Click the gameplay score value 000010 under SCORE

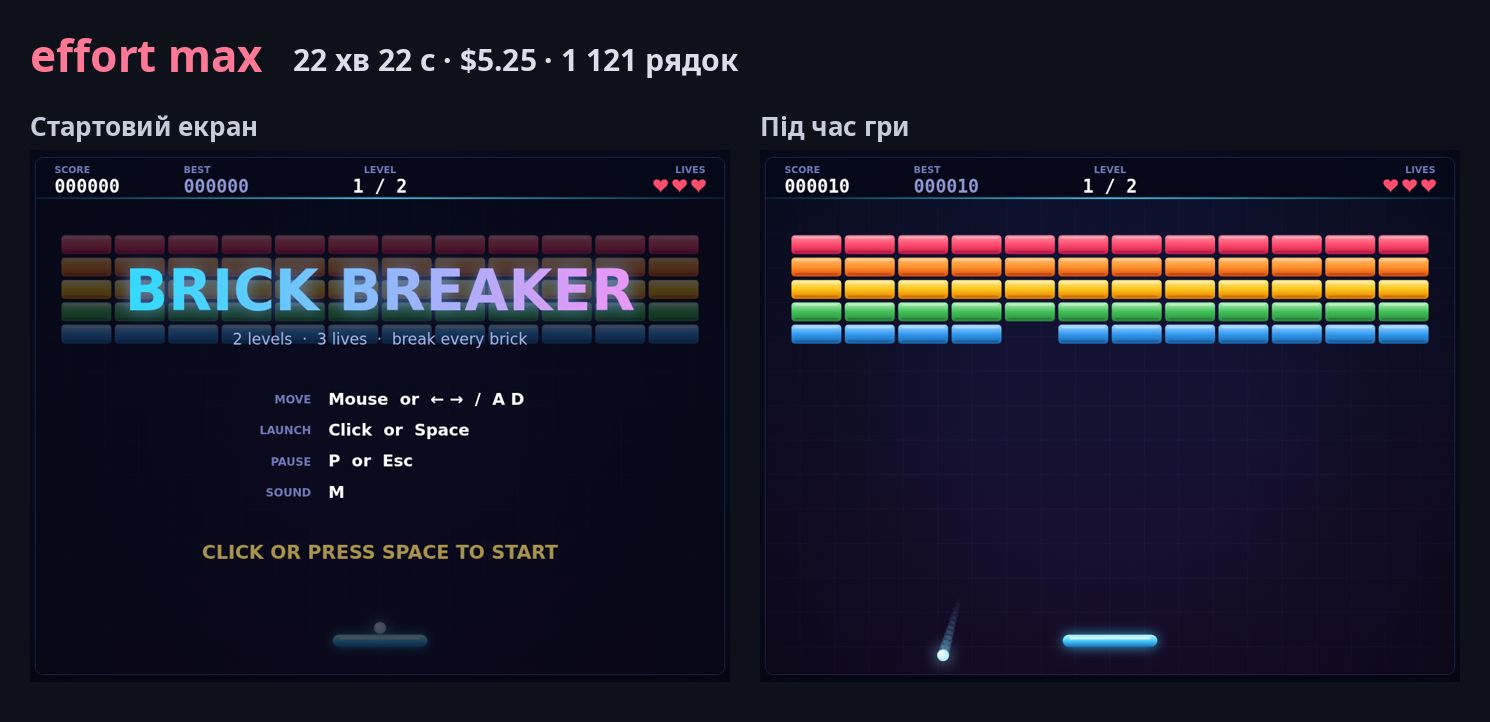(x=817, y=186)
